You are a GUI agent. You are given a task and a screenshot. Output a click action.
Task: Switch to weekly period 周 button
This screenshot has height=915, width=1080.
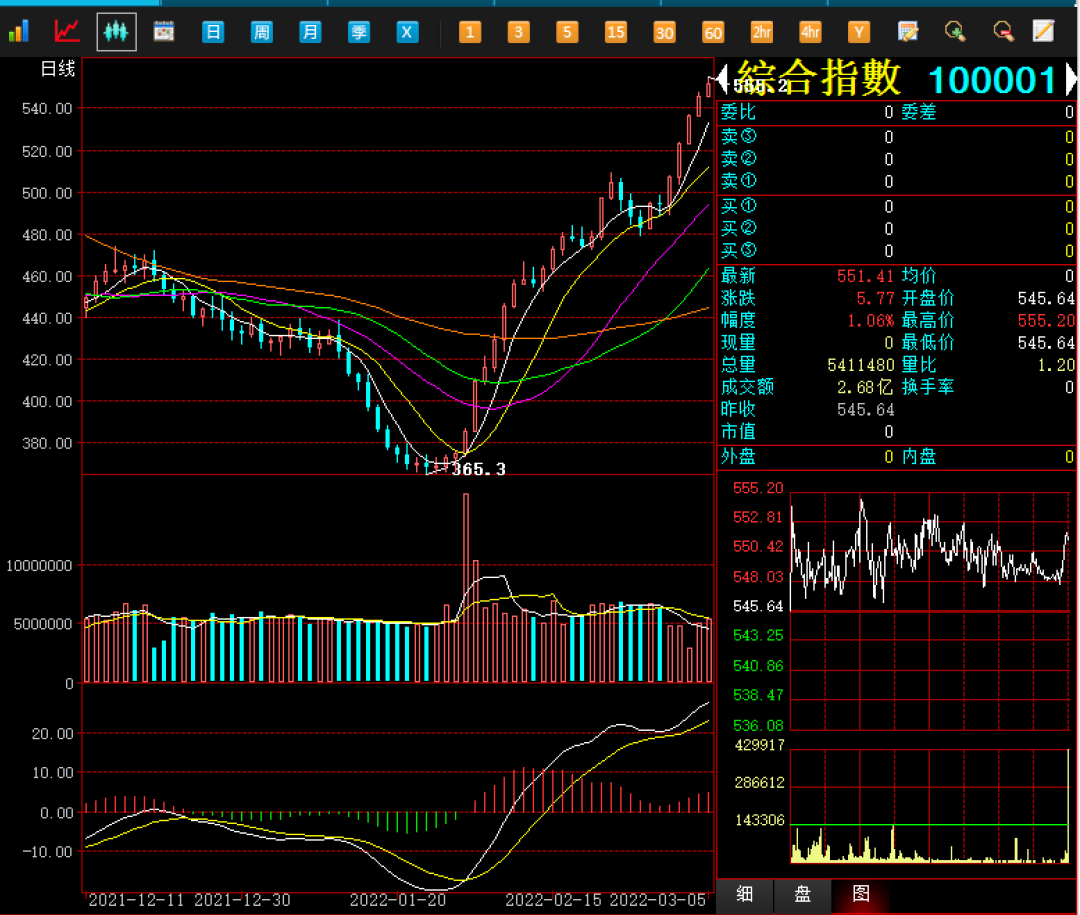[262, 32]
